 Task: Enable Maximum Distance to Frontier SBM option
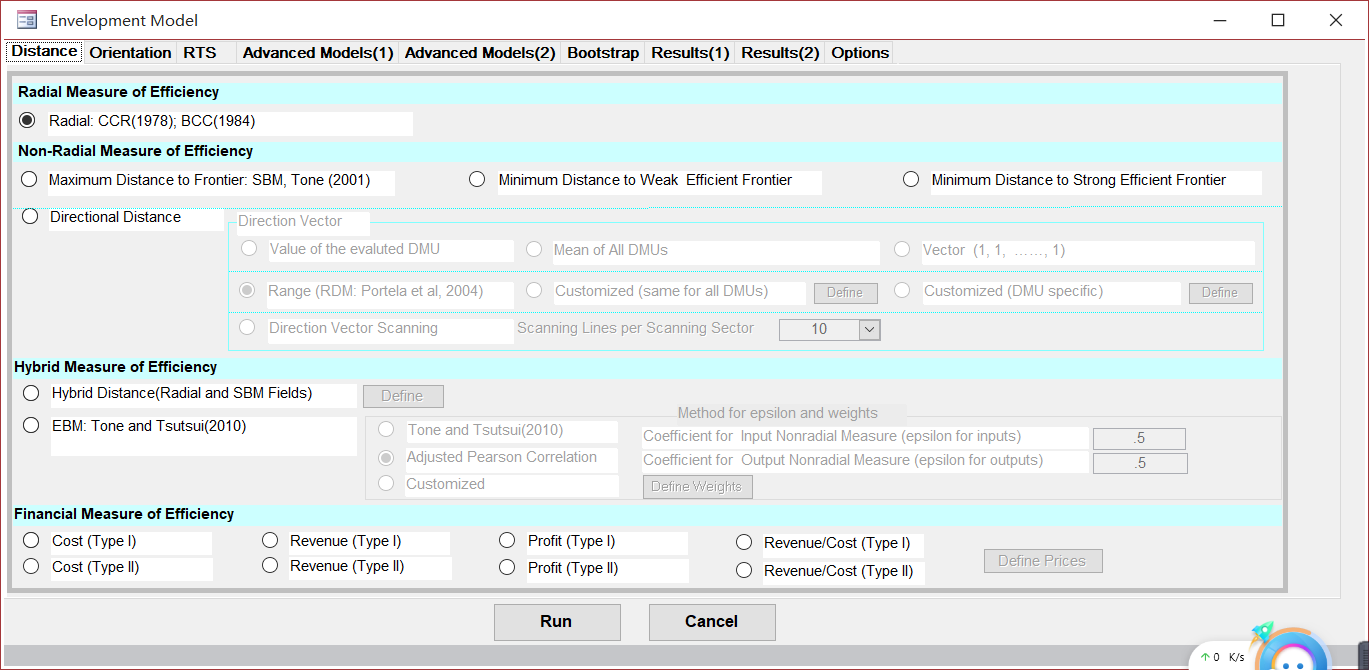point(29,179)
